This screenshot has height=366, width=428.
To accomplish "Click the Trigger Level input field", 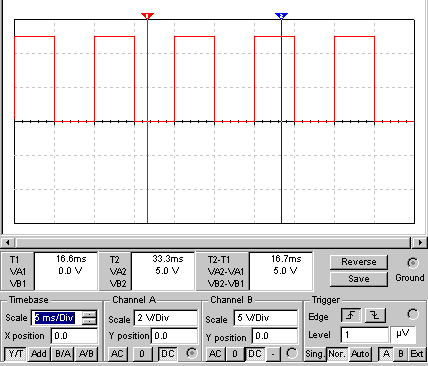I will point(365,335).
